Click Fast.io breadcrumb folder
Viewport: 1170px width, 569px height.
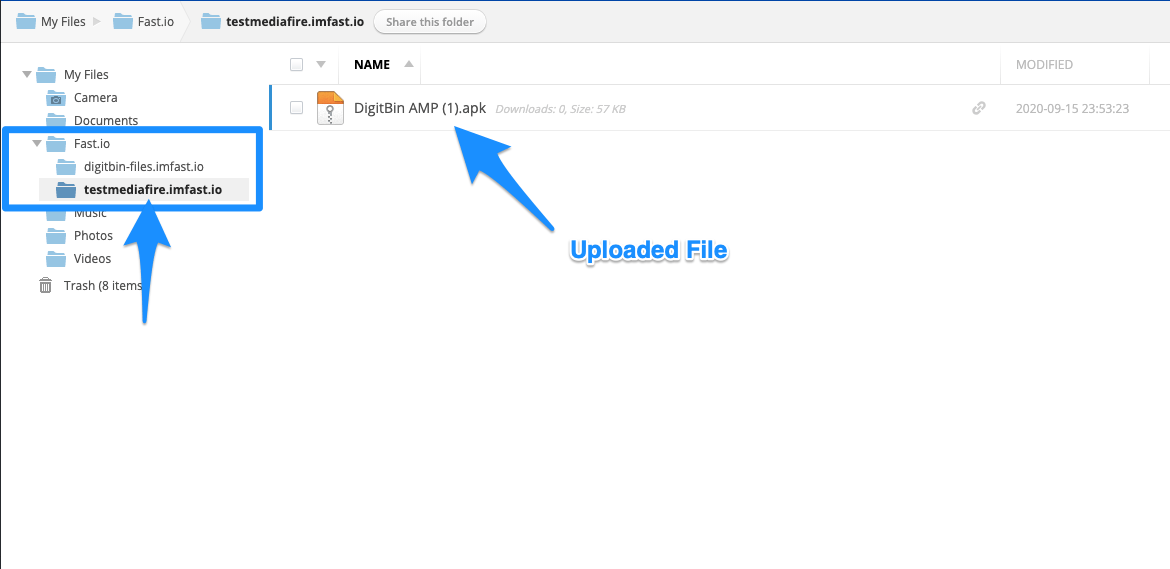click(x=144, y=22)
